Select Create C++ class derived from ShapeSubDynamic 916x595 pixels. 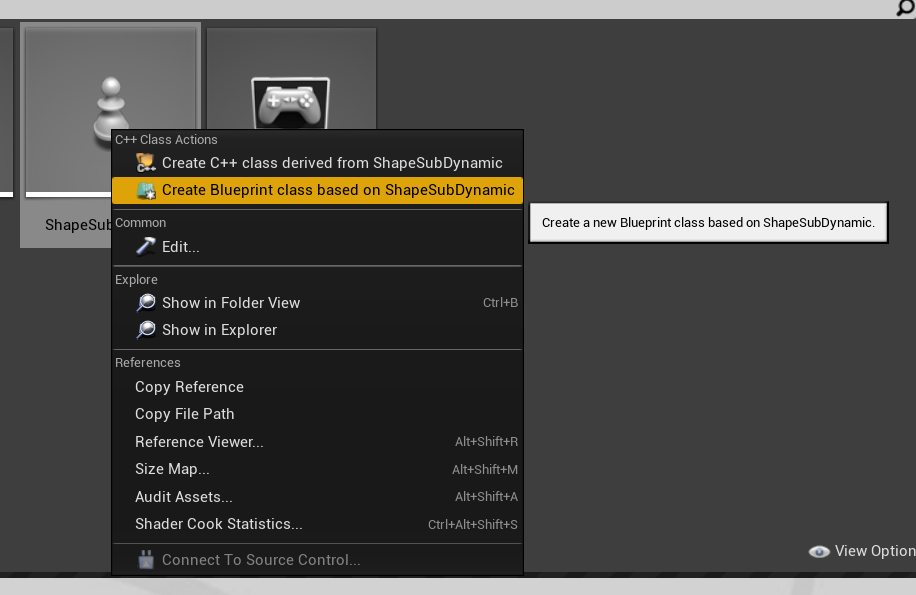317,163
